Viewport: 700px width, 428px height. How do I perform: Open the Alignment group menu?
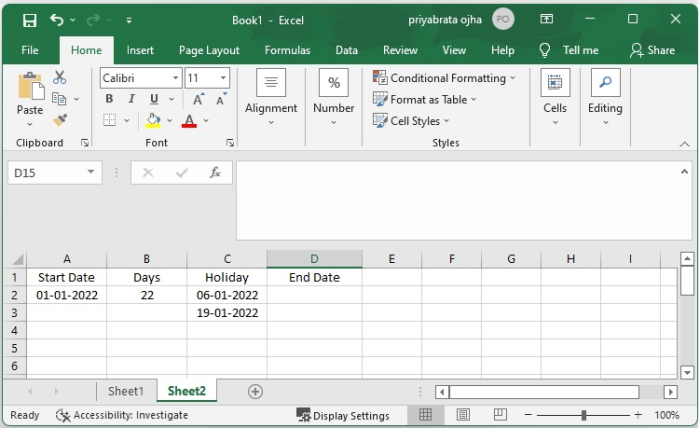pyautogui.click(x=271, y=97)
